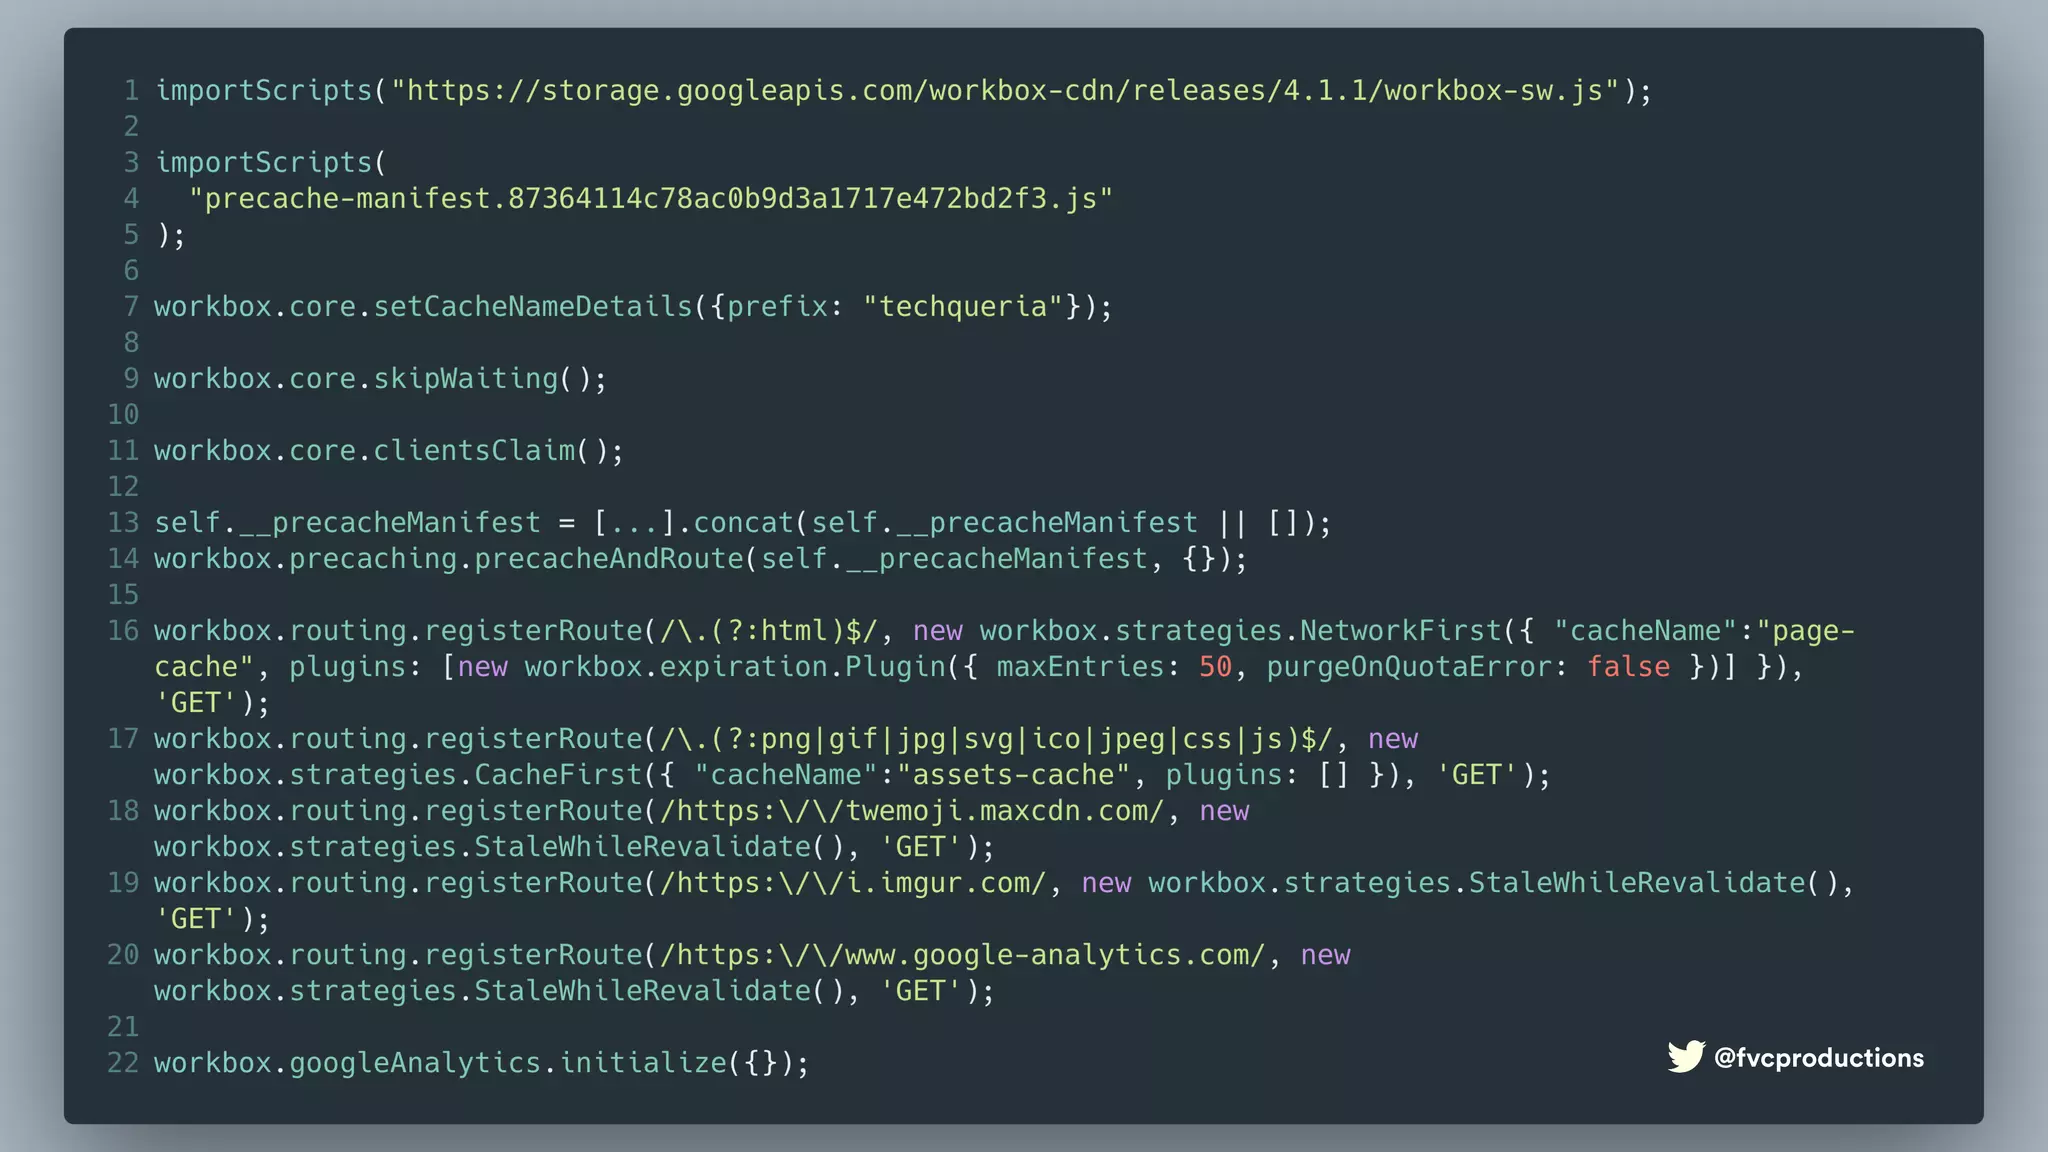Click the CacheFirst strategy text
Viewport: 2048px width, 1152px height.
[557, 775]
